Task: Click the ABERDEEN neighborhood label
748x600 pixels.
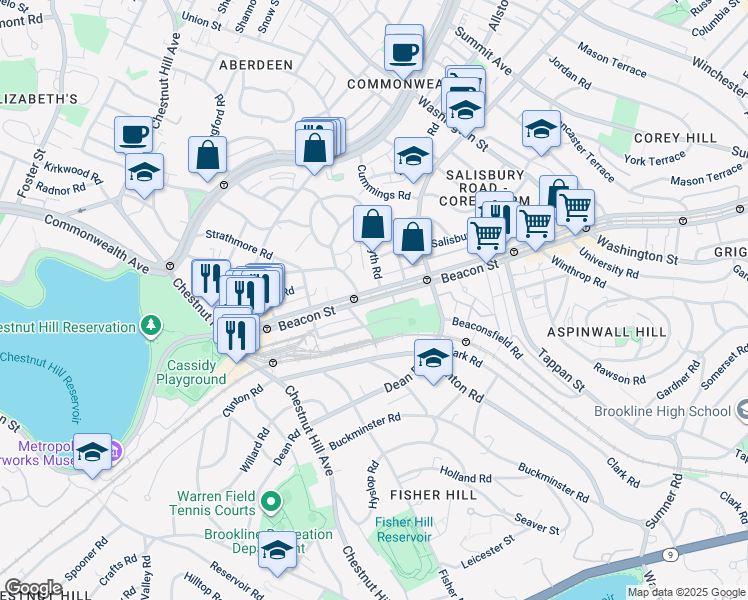Action: tap(256, 65)
